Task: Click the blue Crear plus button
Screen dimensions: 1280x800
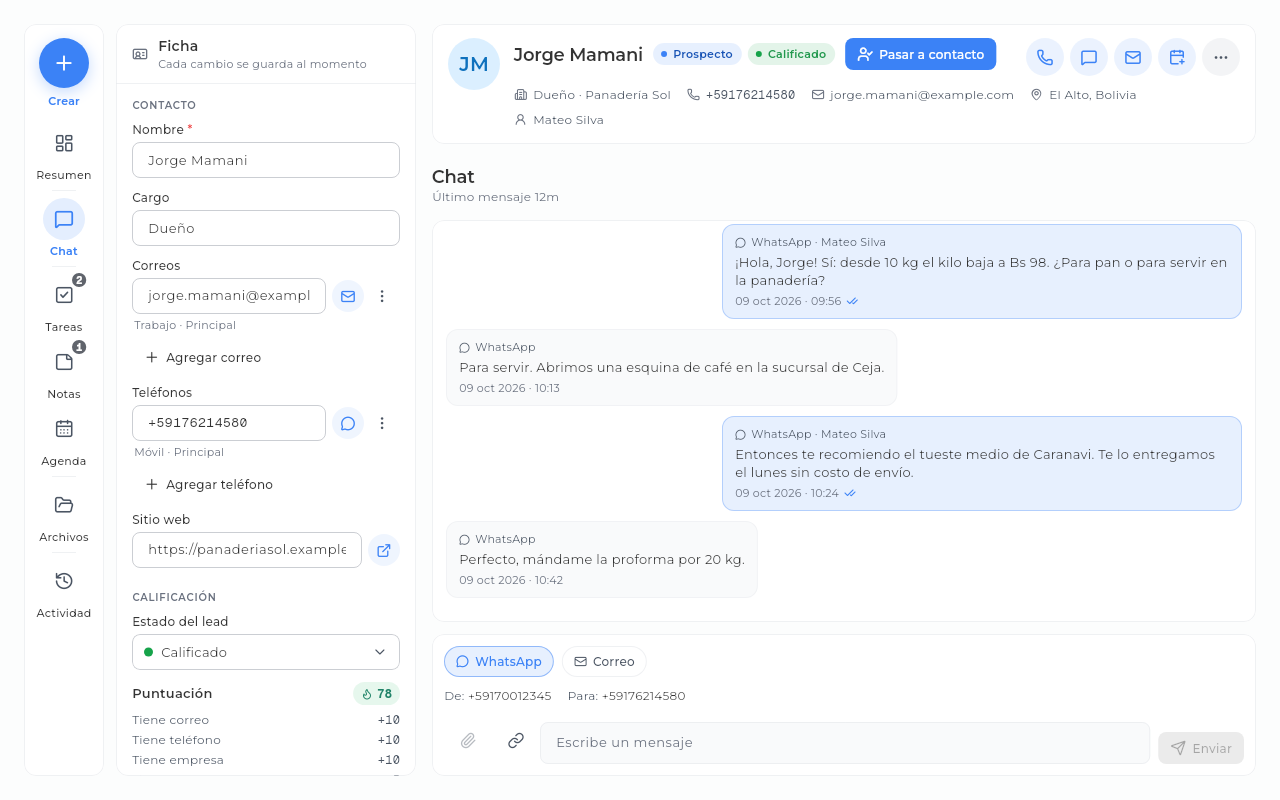Action: [x=64, y=63]
